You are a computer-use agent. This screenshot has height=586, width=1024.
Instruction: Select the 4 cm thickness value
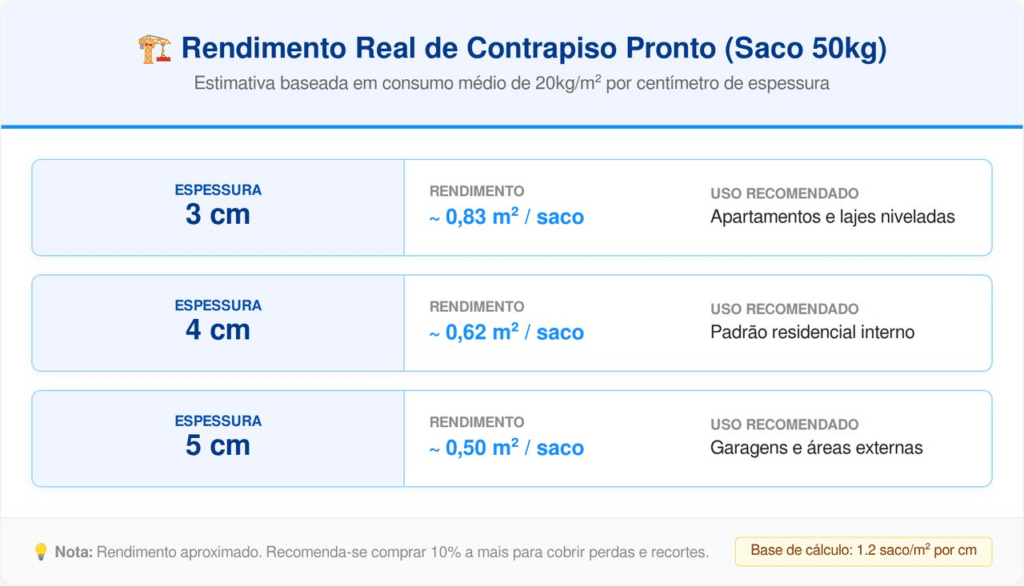[218, 330]
